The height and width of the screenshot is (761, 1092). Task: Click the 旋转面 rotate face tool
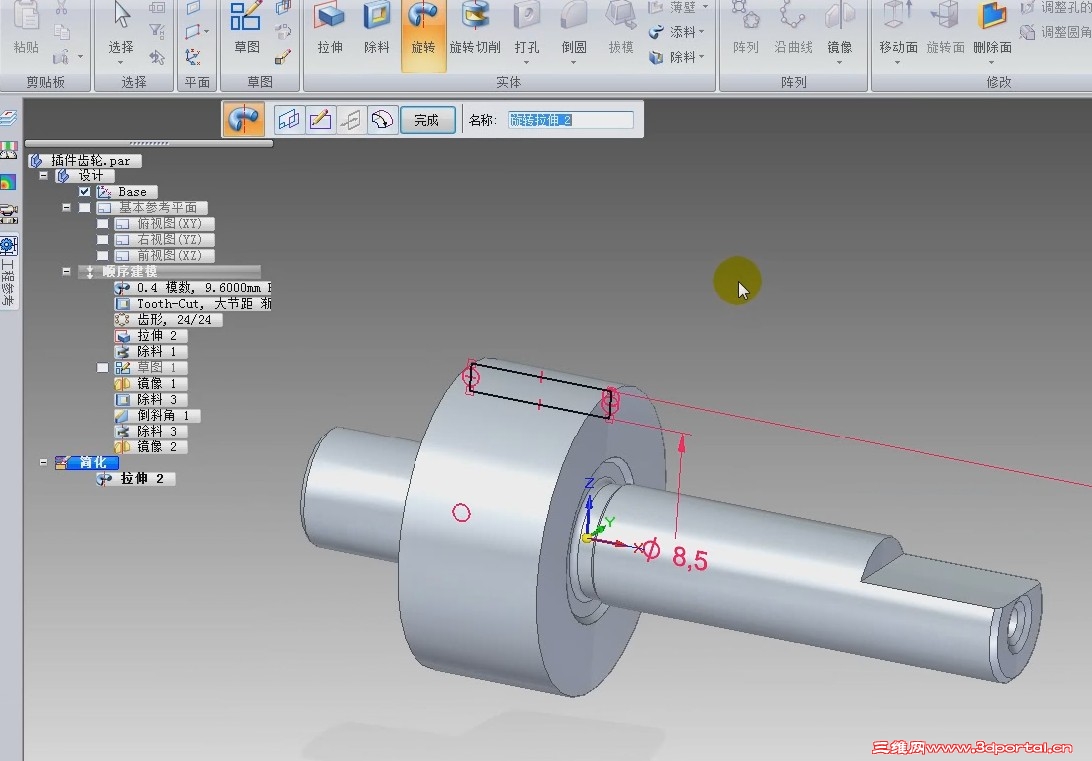click(x=946, y=26)
